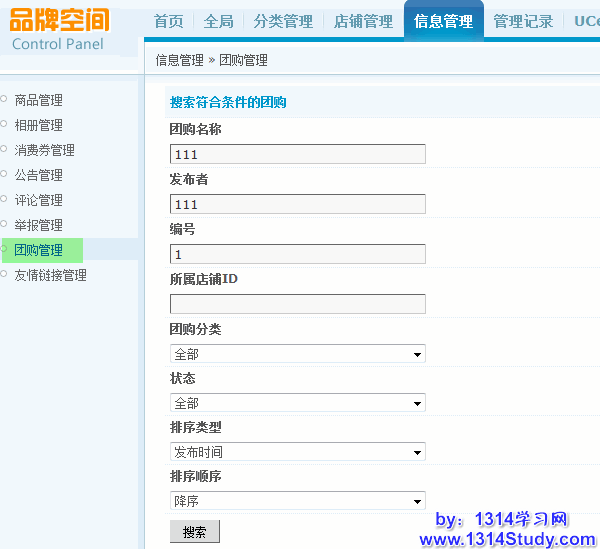Open 友情链接管理 in the sidebar

click(x=50, y=275)
